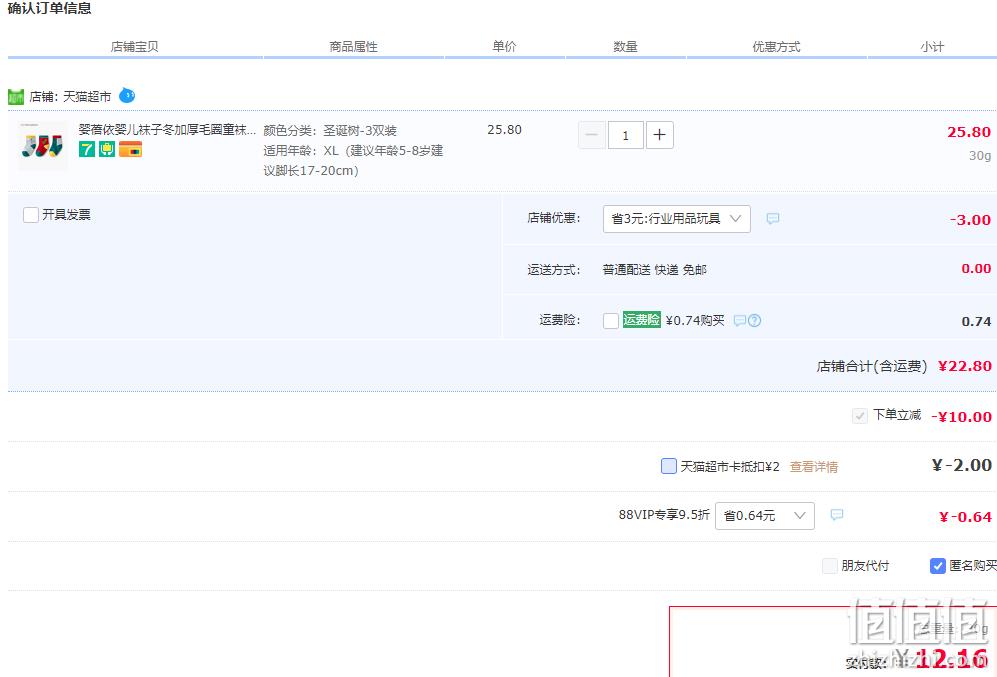Screen dimensions: 997x677
Task: Click the 30g weight value
Action: (x=980, y=156)
